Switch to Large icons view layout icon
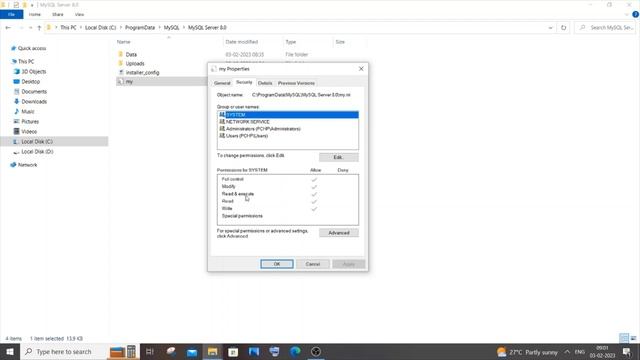This screenshot has height=360, width=640. click(633, 338)
